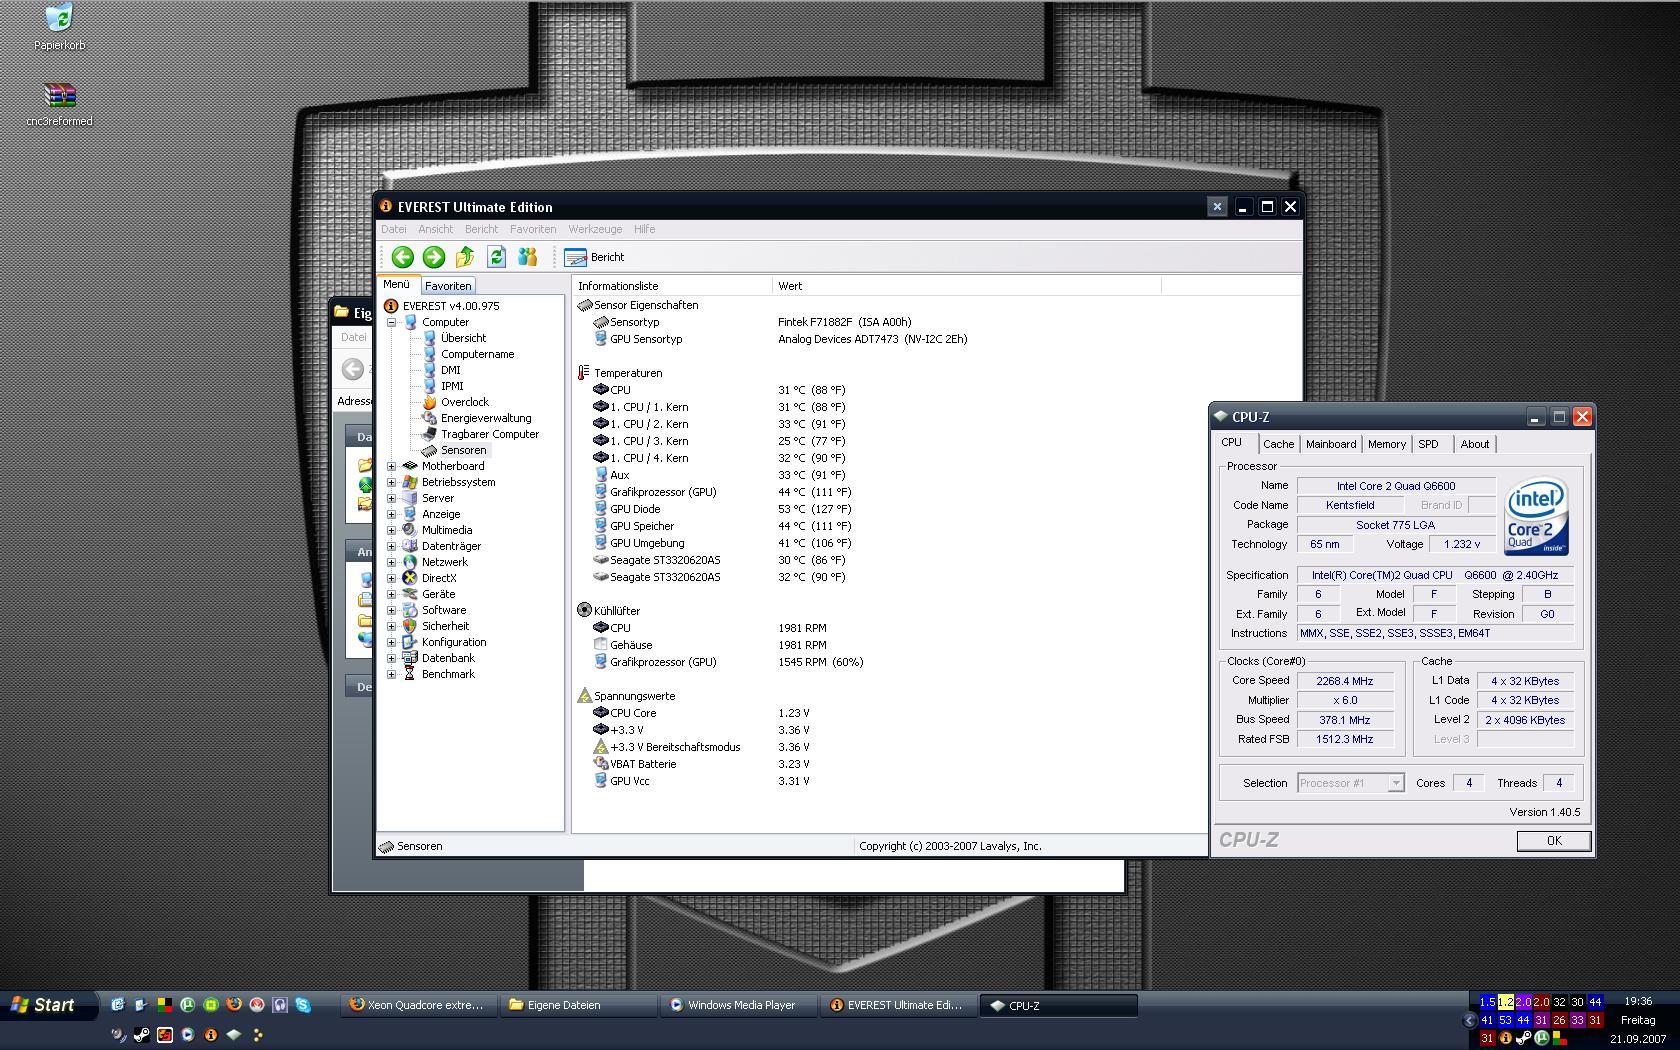The height and width of the screenshot is (1050, 1680).
Task: Click the Users icon in EVEREST toolbar
Action: pyautogui.click(x=527, y=257)
